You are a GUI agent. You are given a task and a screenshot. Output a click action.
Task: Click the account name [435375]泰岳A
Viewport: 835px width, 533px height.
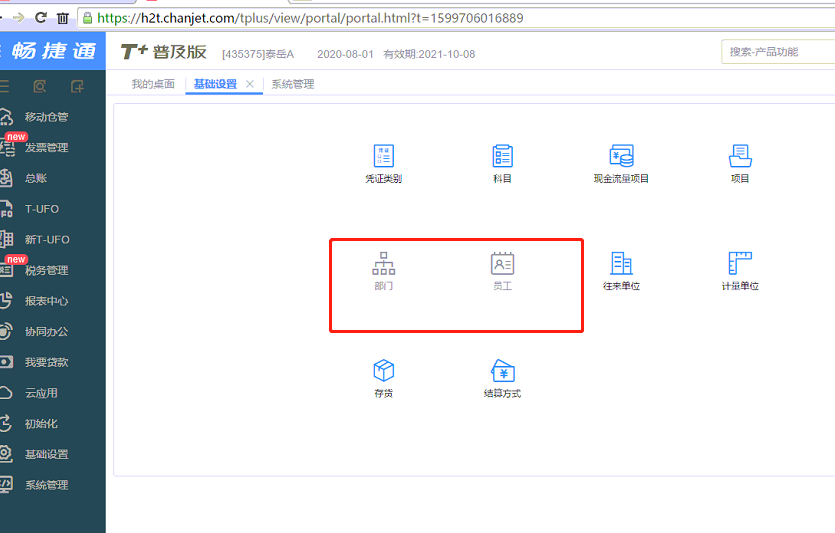258,54
